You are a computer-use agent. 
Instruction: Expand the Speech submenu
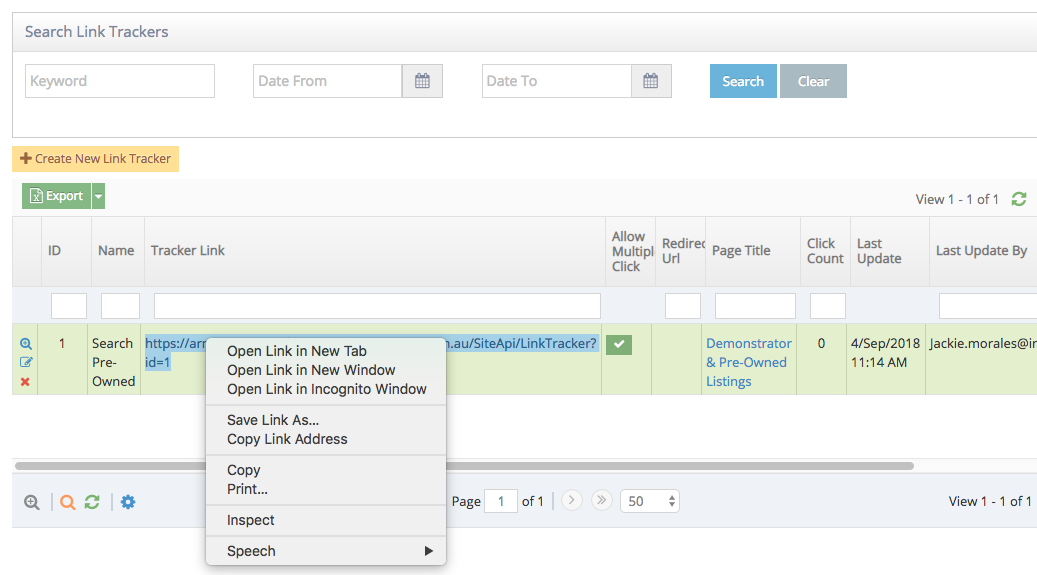[326, 551]
